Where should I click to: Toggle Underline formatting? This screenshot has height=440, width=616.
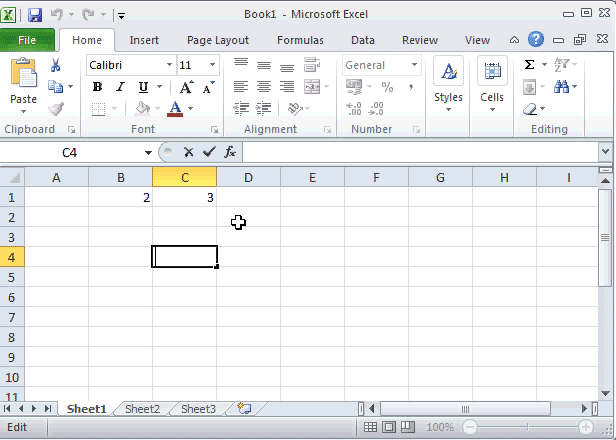coord(143,87)
